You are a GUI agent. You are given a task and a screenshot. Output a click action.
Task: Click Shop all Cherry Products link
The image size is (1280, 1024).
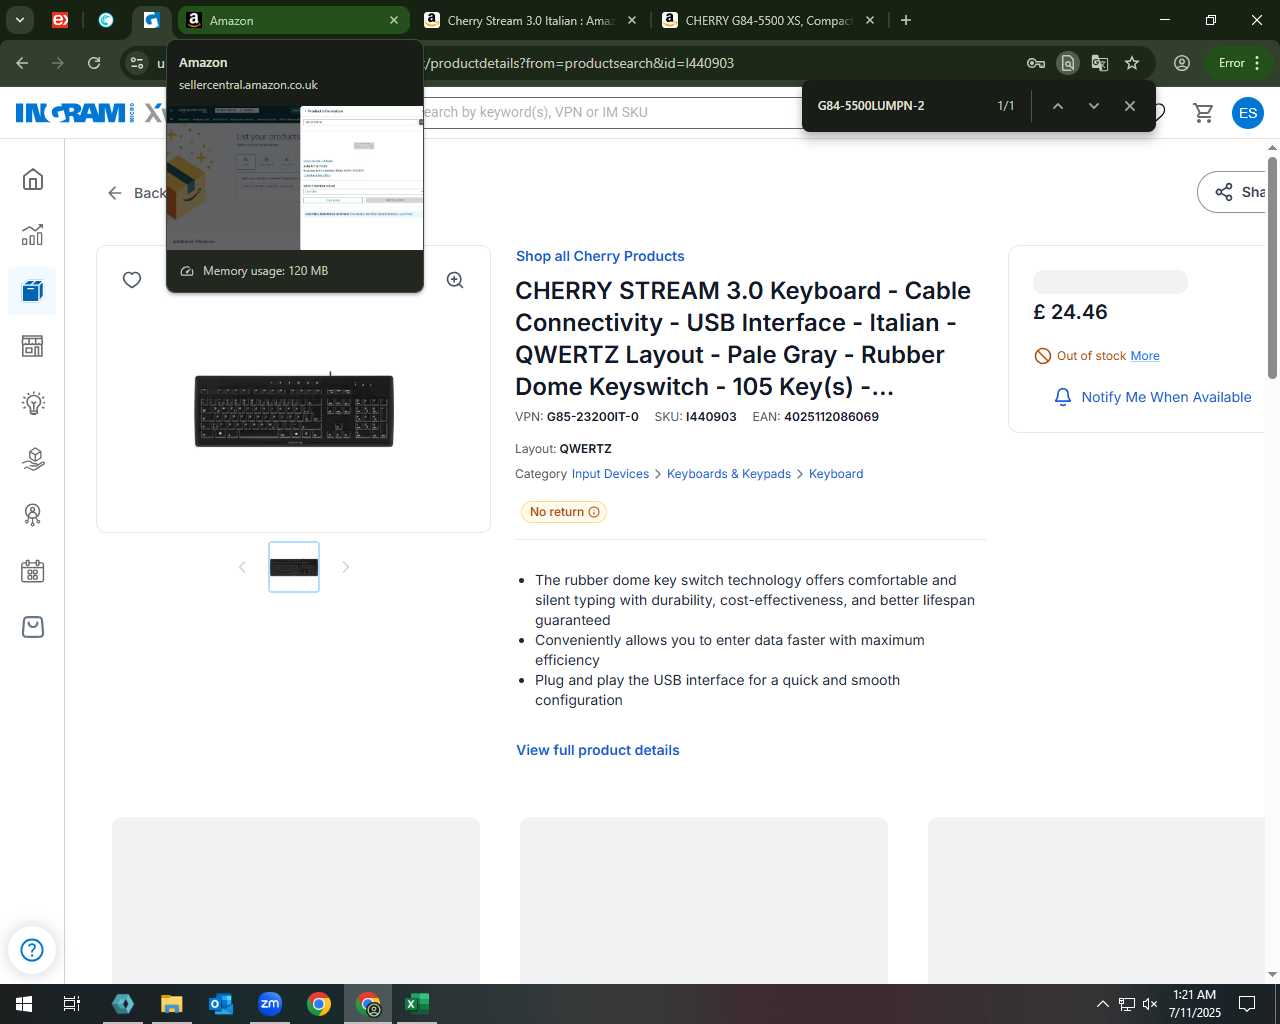(600, 256)
